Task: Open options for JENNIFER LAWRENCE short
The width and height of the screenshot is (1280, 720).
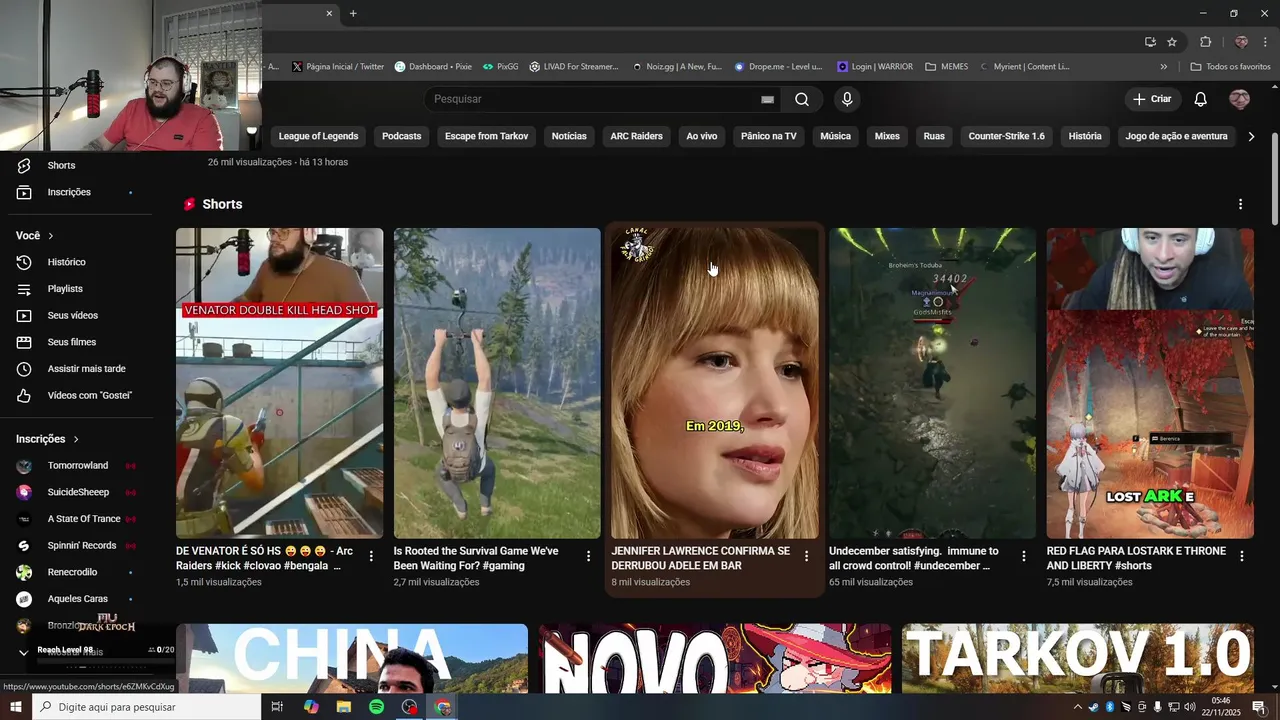Action: click(x=806, y=556)
